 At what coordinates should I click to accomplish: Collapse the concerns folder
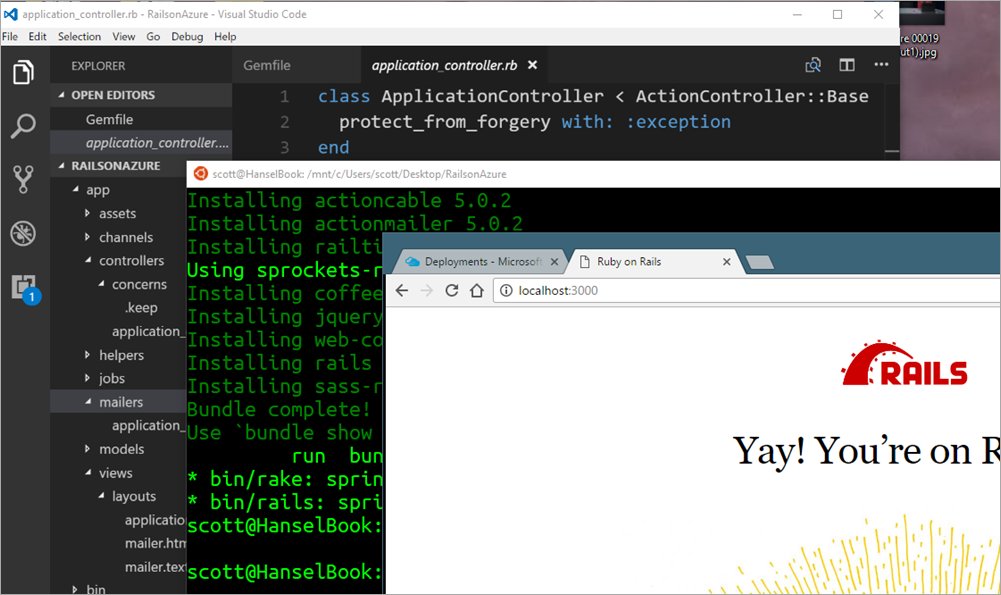[x=101, y=284]
